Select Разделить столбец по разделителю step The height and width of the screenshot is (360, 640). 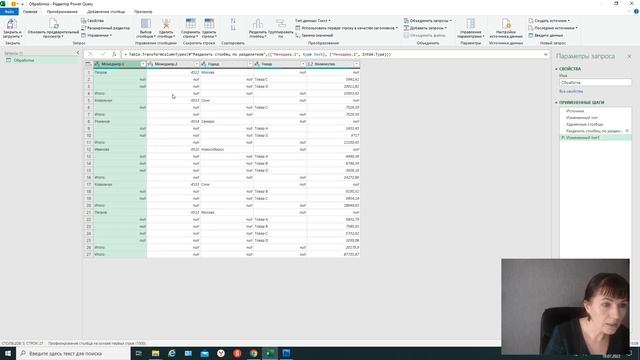pyautogui.click(x=593, y=131)
